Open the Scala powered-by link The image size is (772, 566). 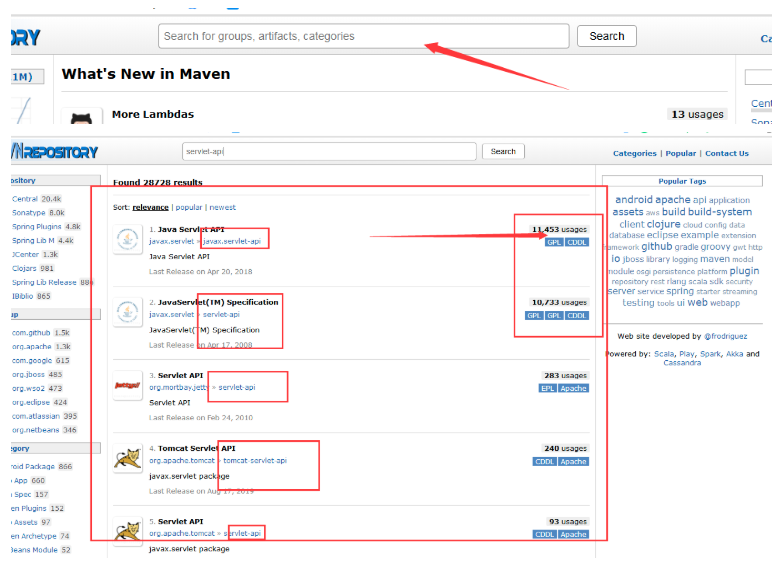pyautogui.click(x=664, y=354)
